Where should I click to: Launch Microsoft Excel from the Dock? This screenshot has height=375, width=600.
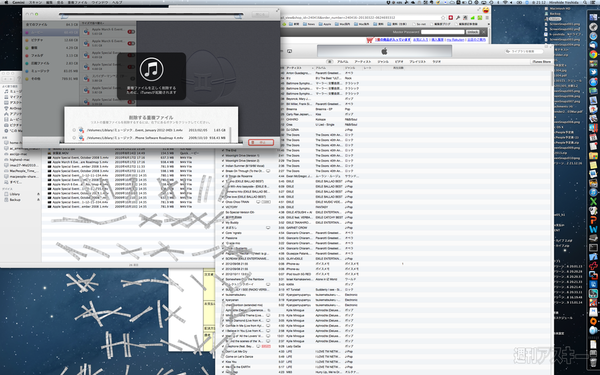(x=593, y=201)
